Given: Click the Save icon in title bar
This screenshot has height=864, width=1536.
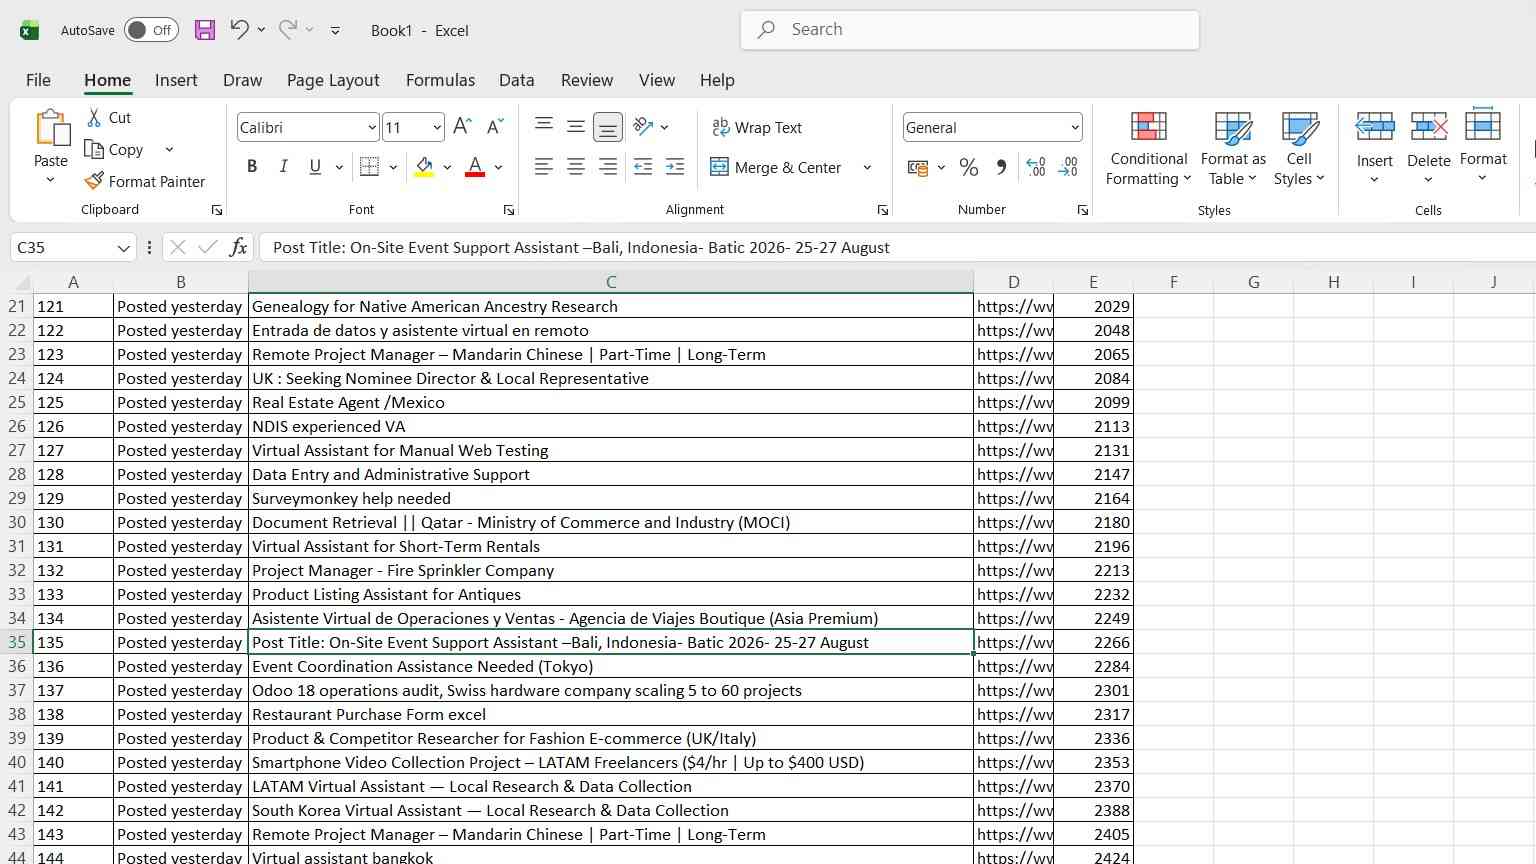Looking at the screenshot, I should (x=205, y=30).
